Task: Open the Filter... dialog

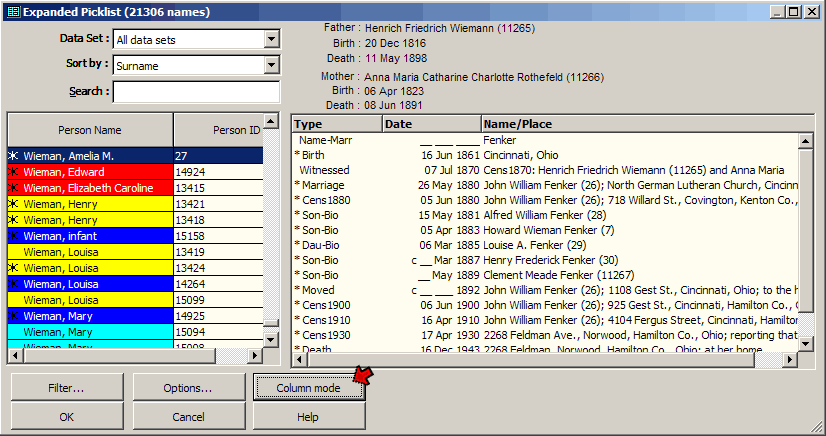Action: [x=67, y=388]
